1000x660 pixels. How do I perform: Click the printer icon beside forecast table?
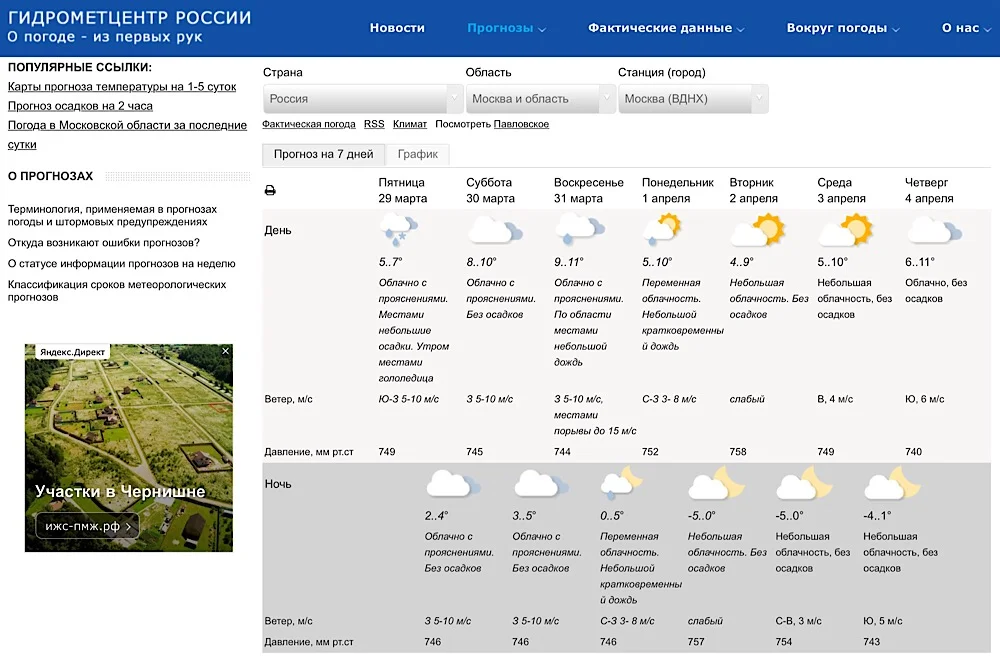270,191
